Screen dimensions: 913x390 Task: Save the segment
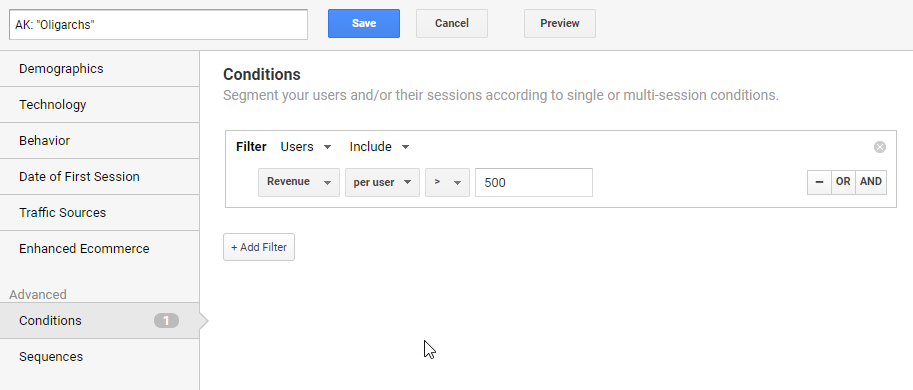click(364, 24)
